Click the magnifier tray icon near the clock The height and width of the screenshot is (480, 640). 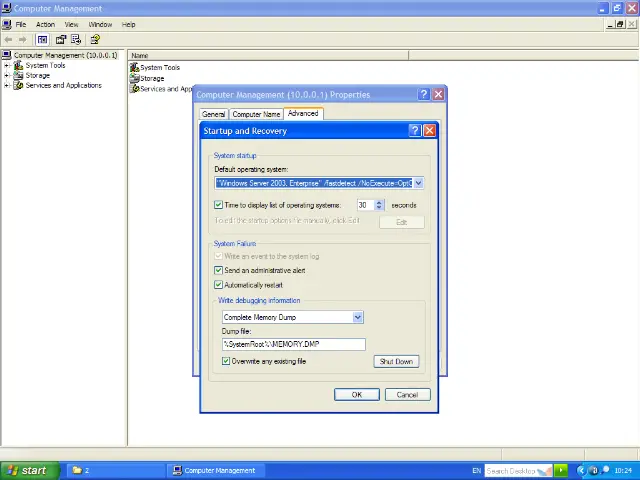(606, 470)
